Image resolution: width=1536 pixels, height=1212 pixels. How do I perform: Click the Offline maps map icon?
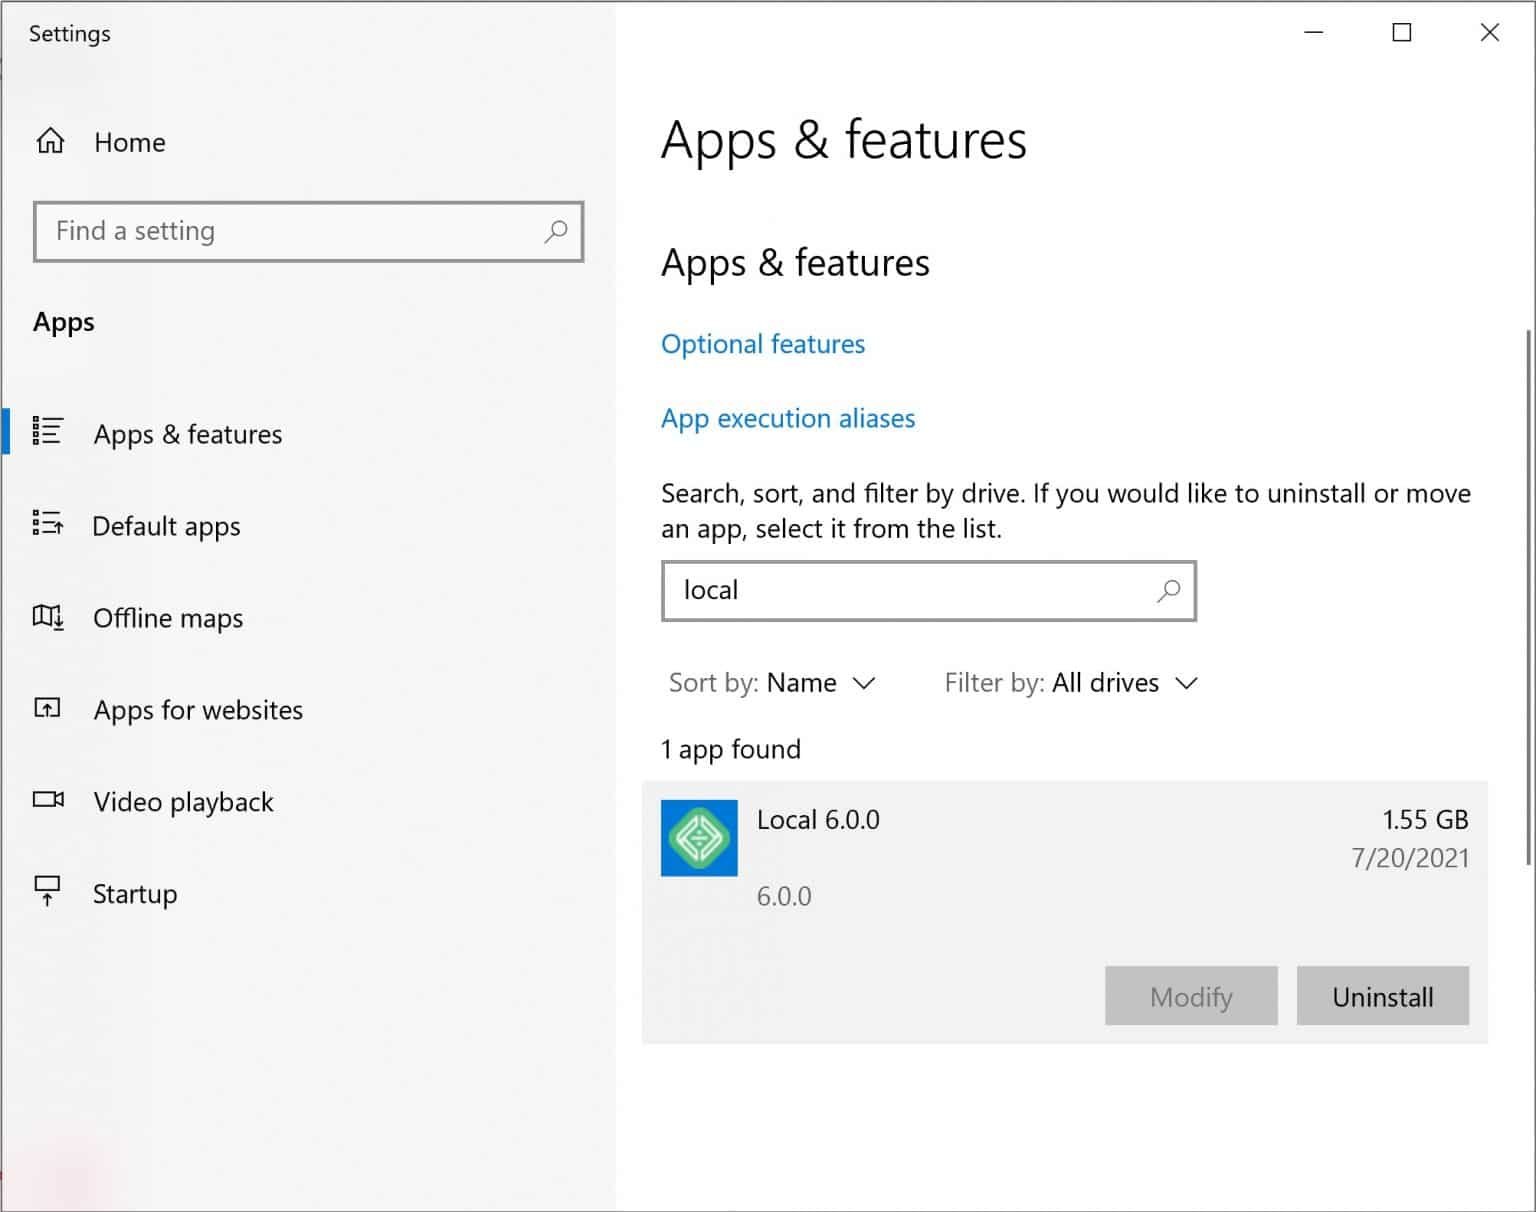(x=48, y=618)
